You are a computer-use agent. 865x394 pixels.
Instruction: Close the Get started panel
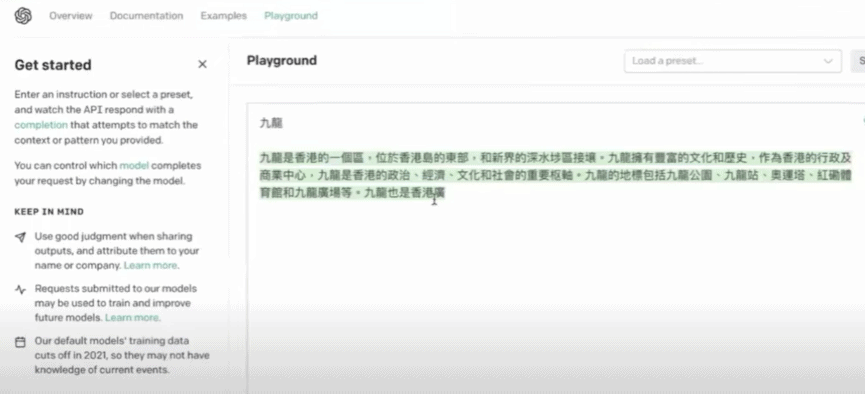pos(202,65)
